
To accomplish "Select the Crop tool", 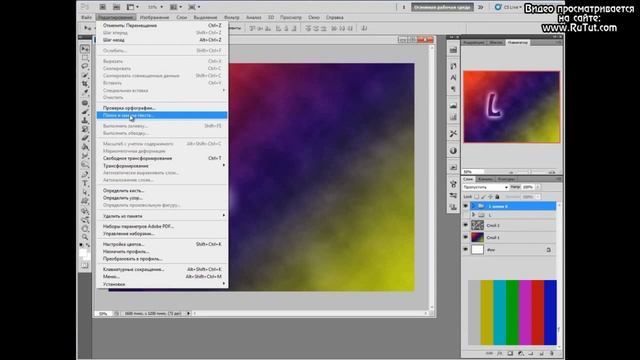I will coord(85,84).
